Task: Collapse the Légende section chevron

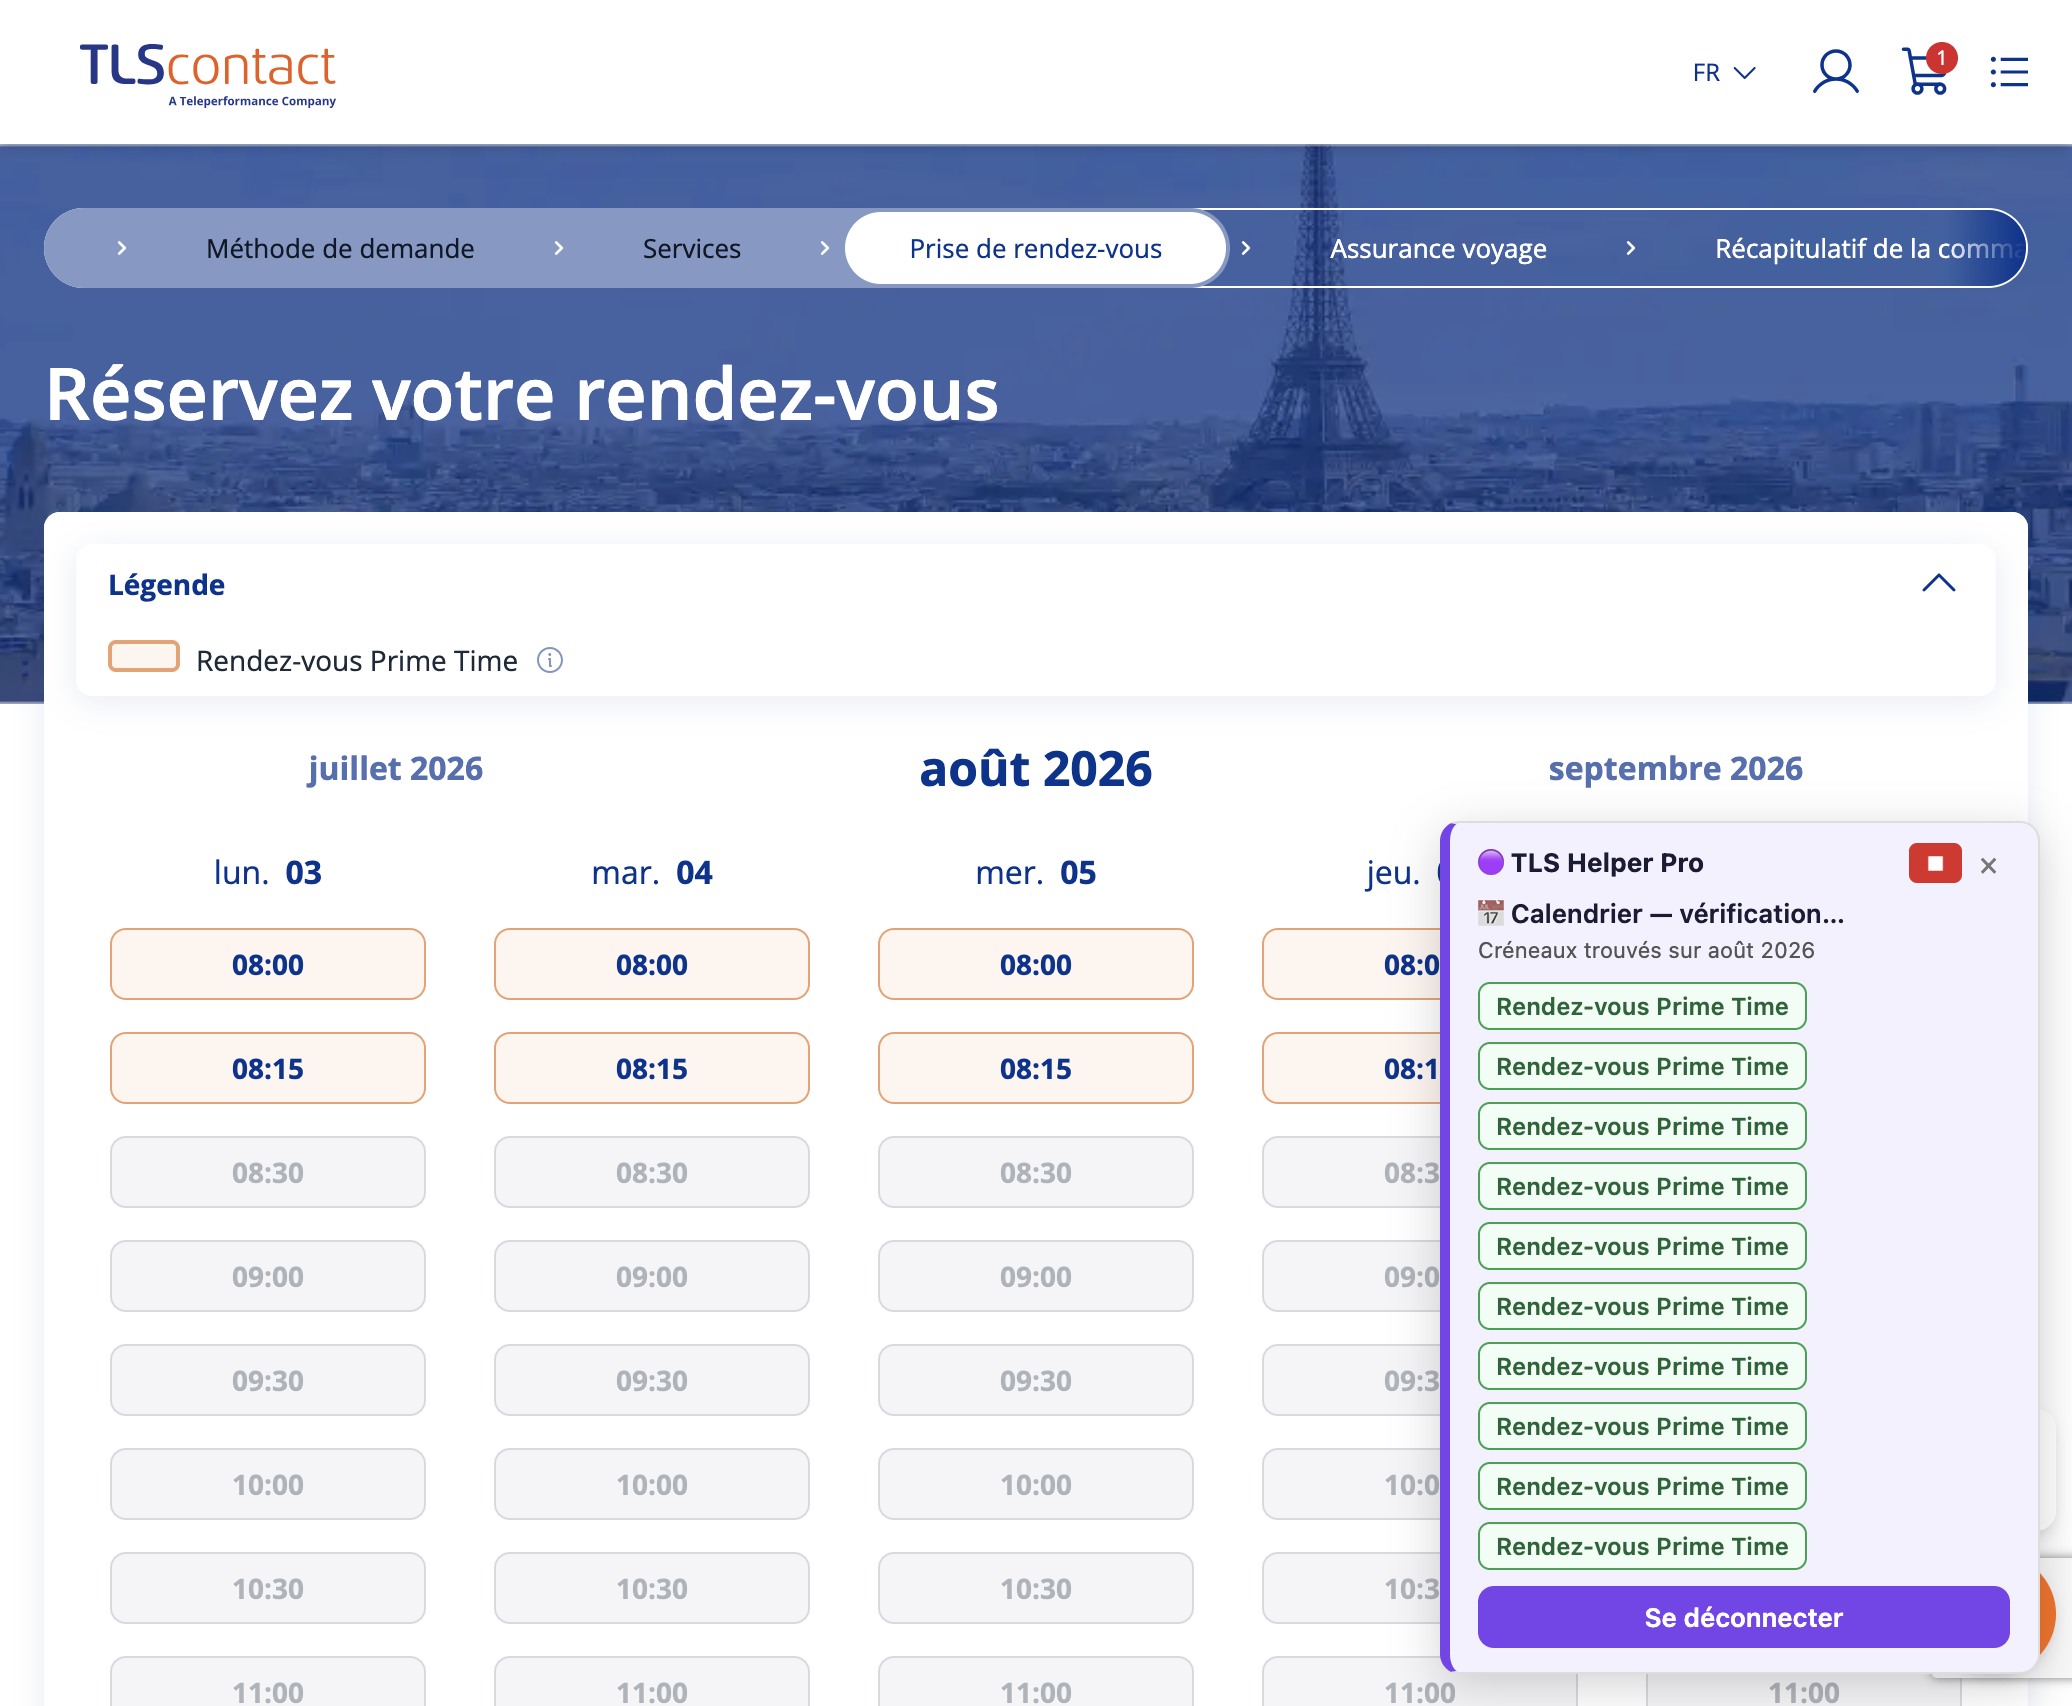Action: [1938, 583]
